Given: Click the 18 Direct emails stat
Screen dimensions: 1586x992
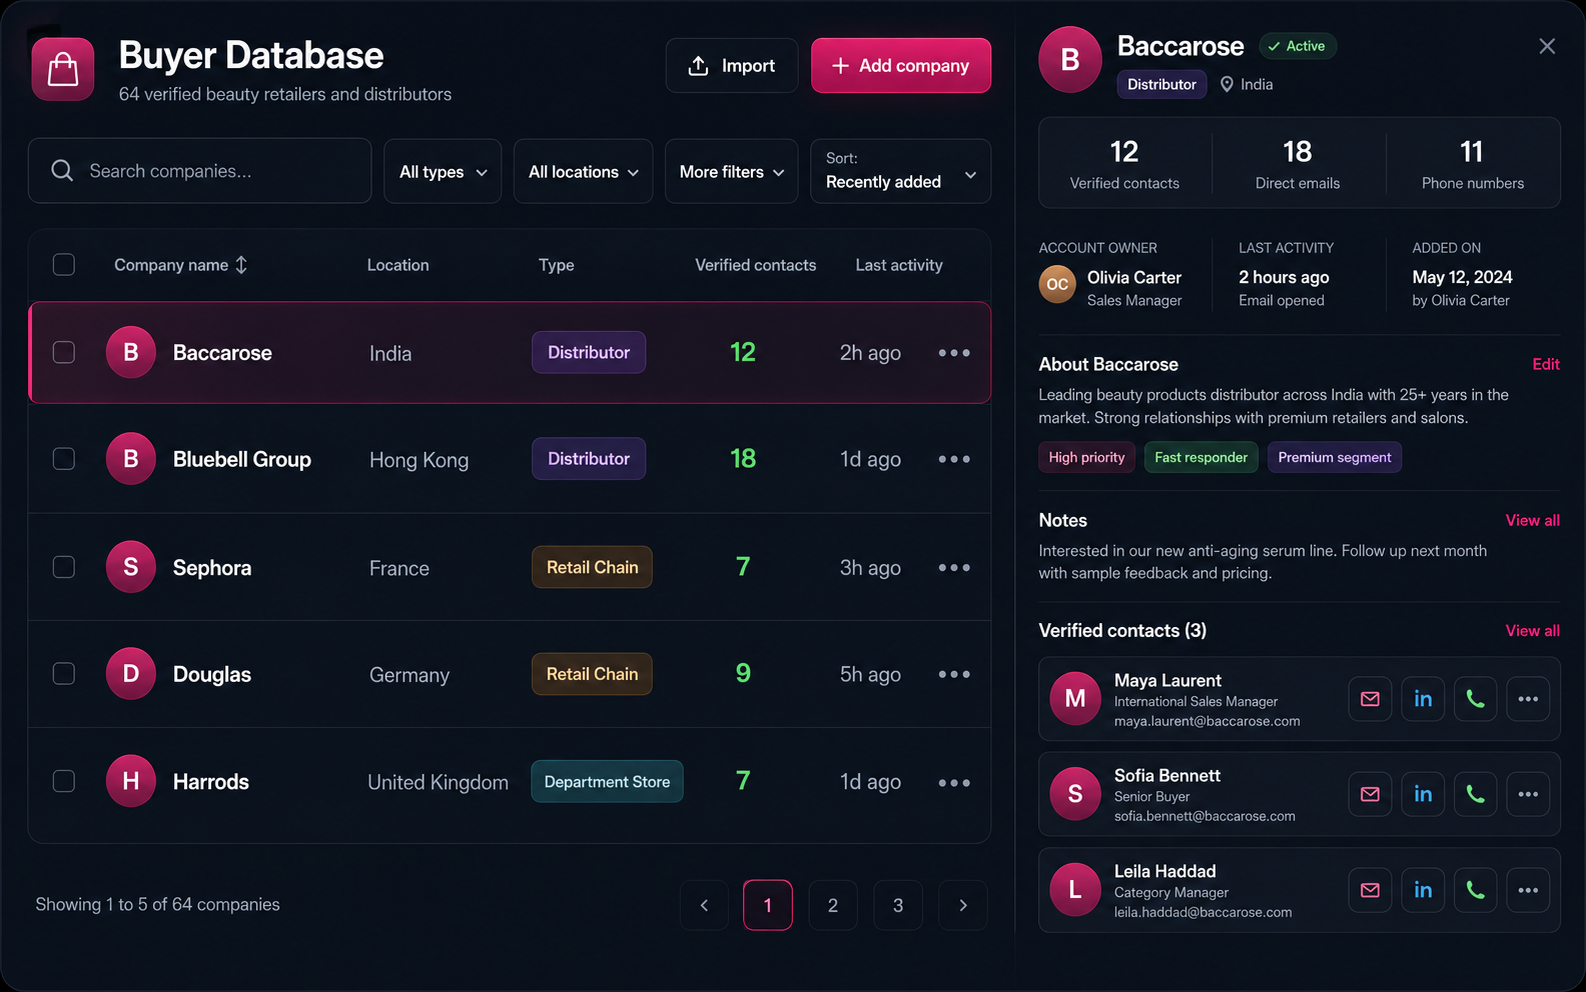Looking at the screenshot, I should (1298, 163).
